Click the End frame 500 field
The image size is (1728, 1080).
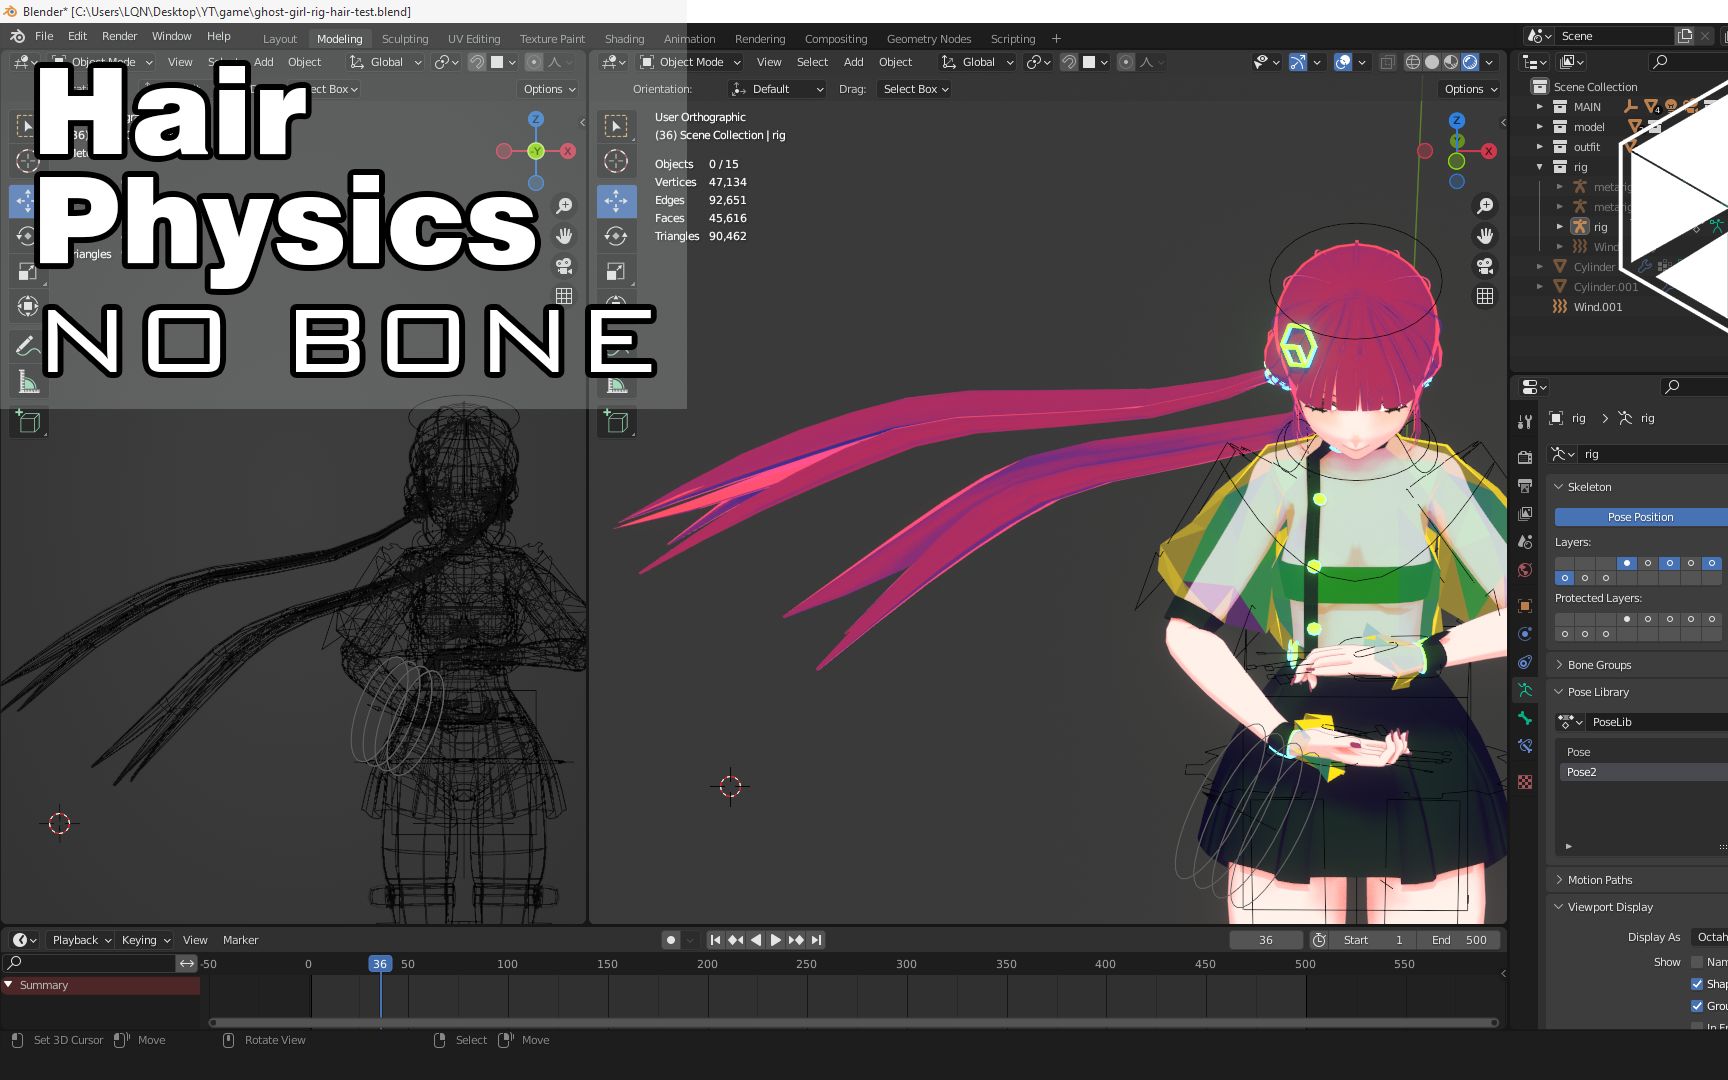tap(1459, 940)
